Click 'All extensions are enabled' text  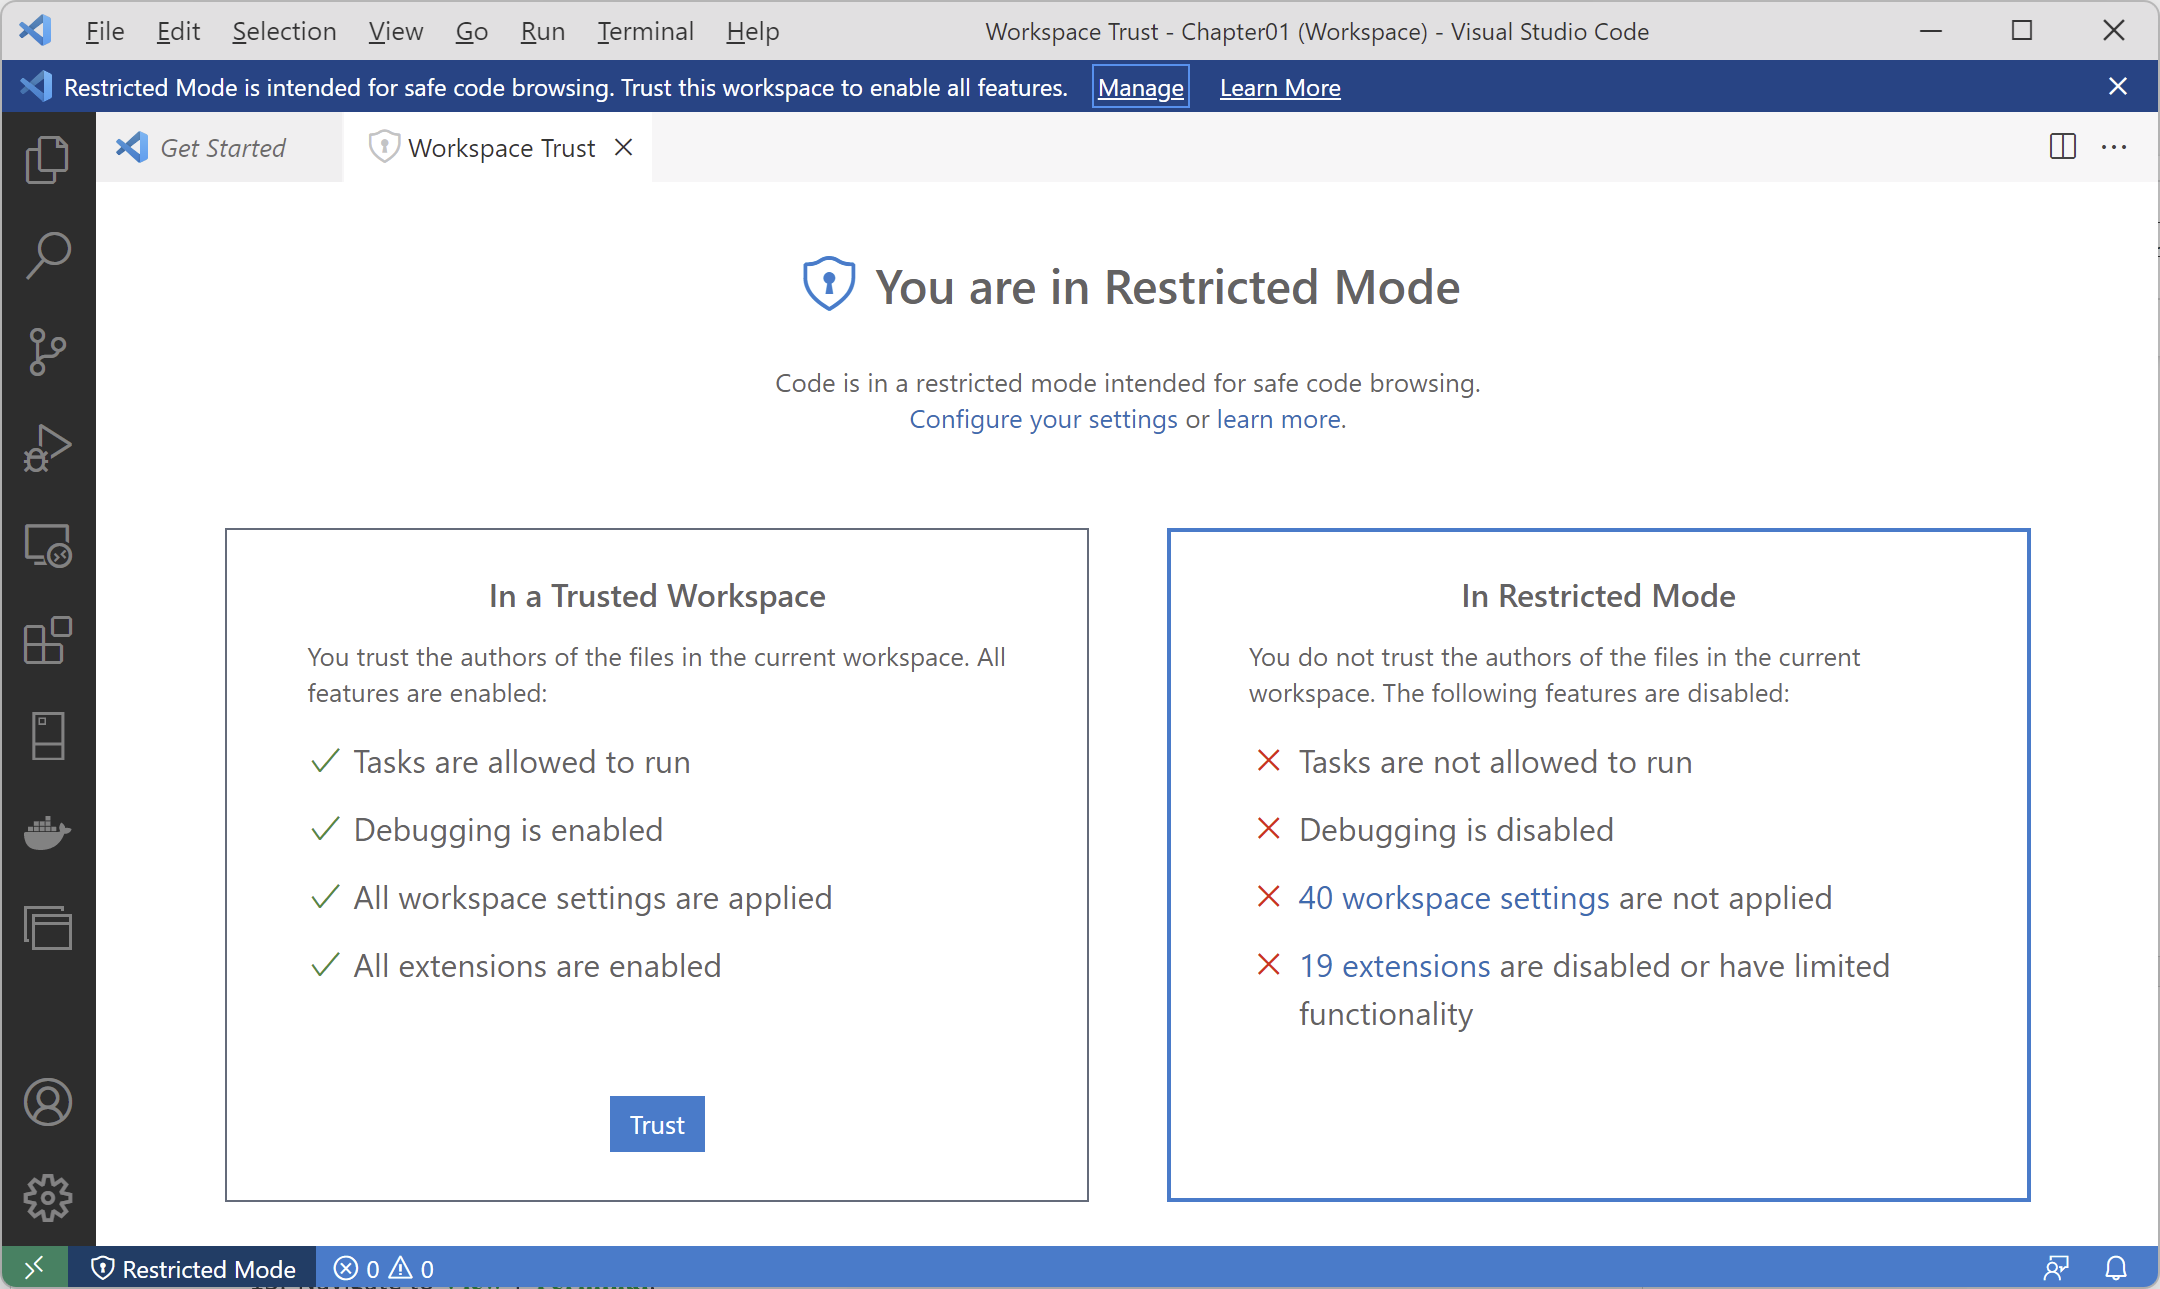pyautogui.click(x=537, y=966)
